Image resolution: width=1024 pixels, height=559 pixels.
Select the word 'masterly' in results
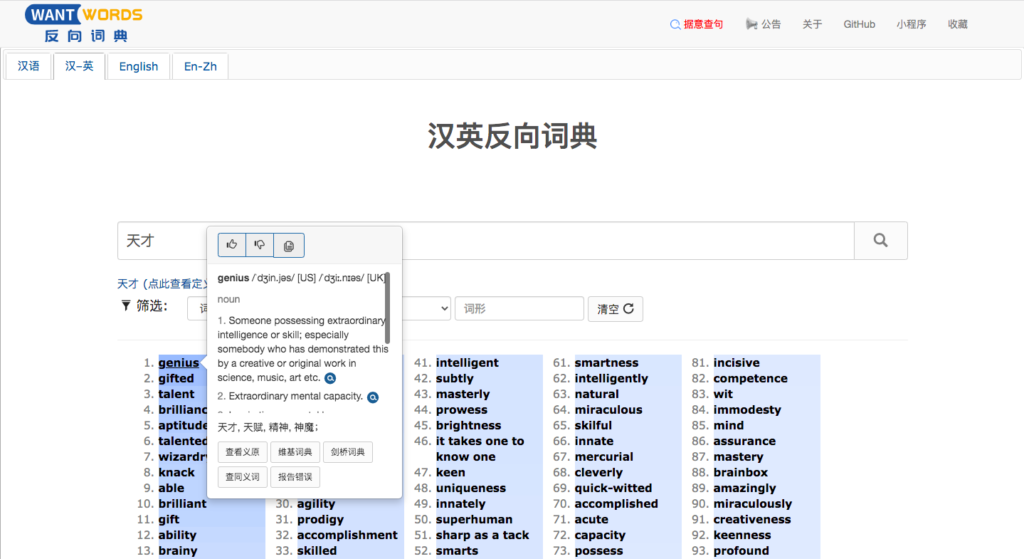coord(462,394)
